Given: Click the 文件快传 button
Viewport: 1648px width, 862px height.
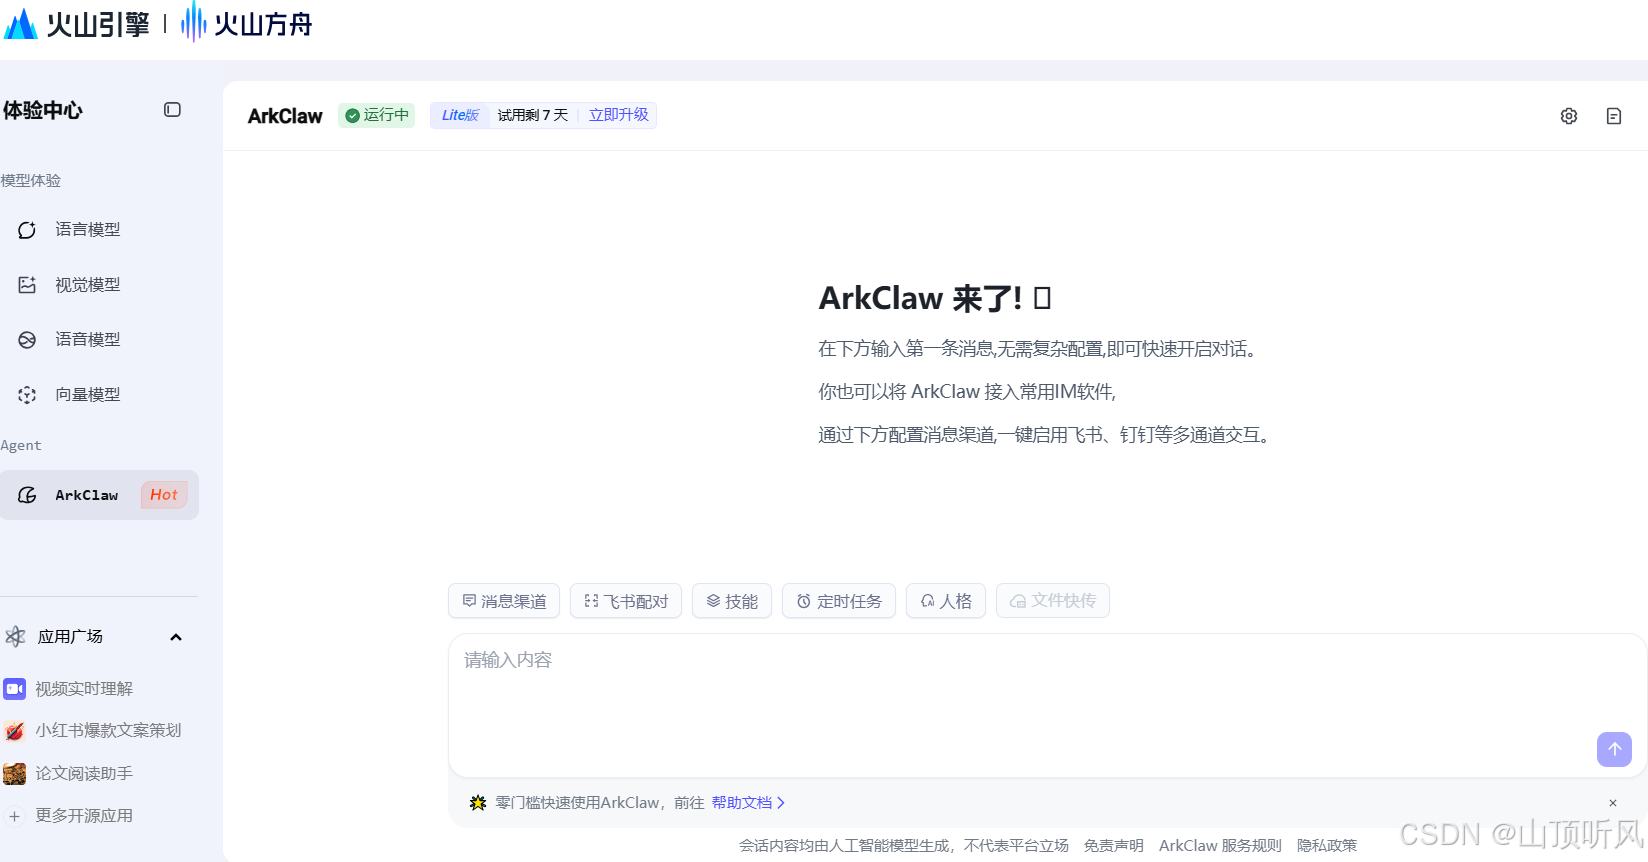Looking at the screenshot, I should point(1053,601).
